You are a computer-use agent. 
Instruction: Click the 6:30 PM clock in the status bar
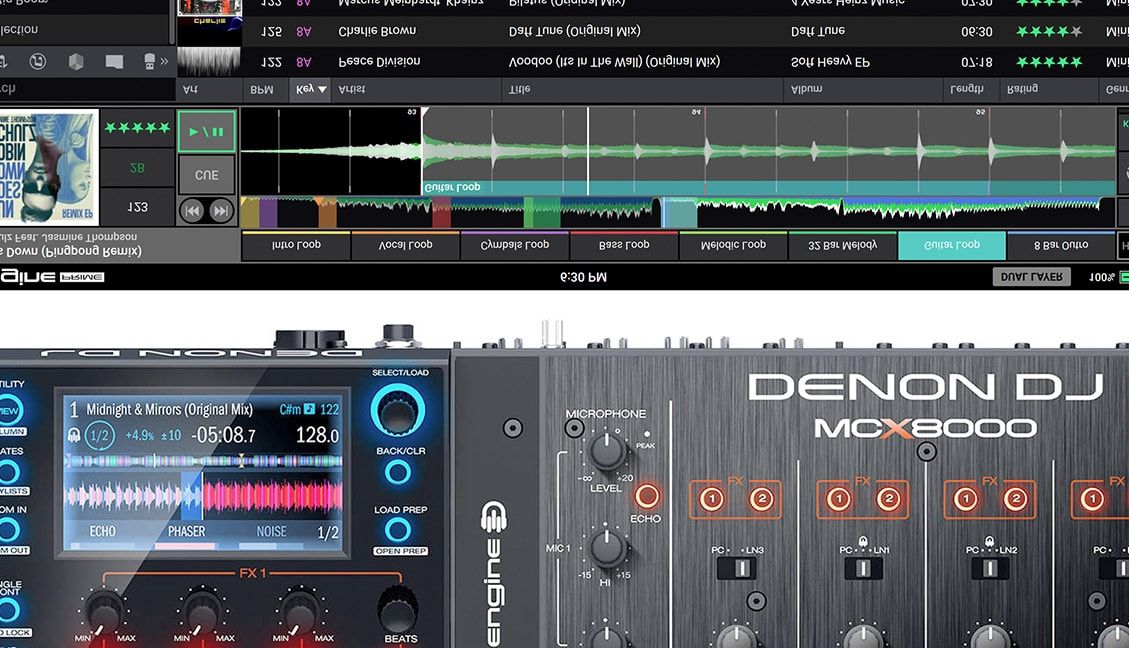[x=583, y=277]
